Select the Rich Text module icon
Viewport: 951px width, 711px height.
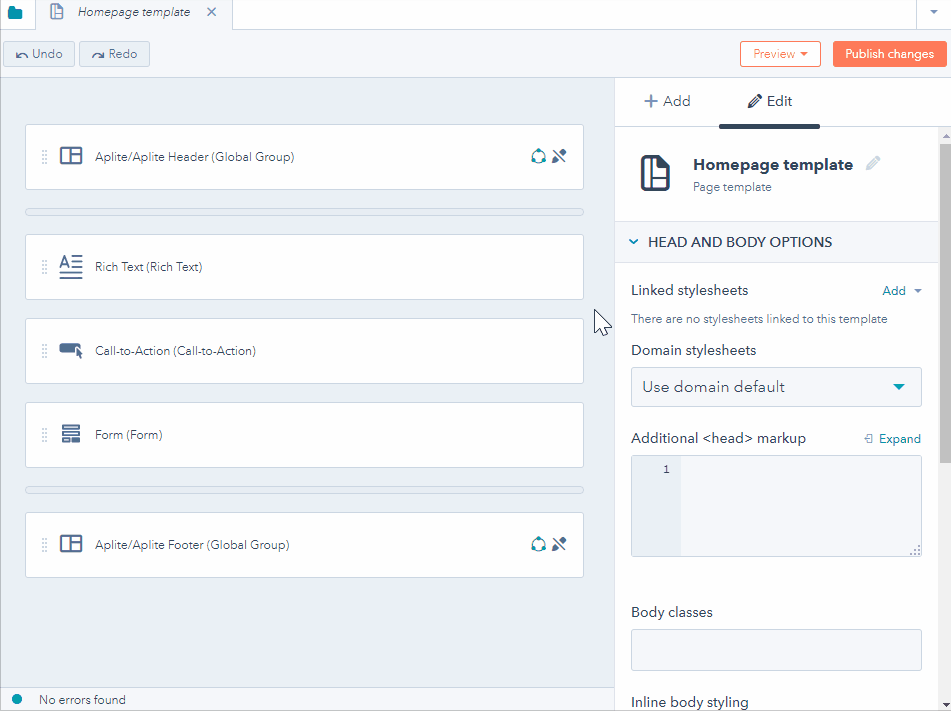pos(71,267)
